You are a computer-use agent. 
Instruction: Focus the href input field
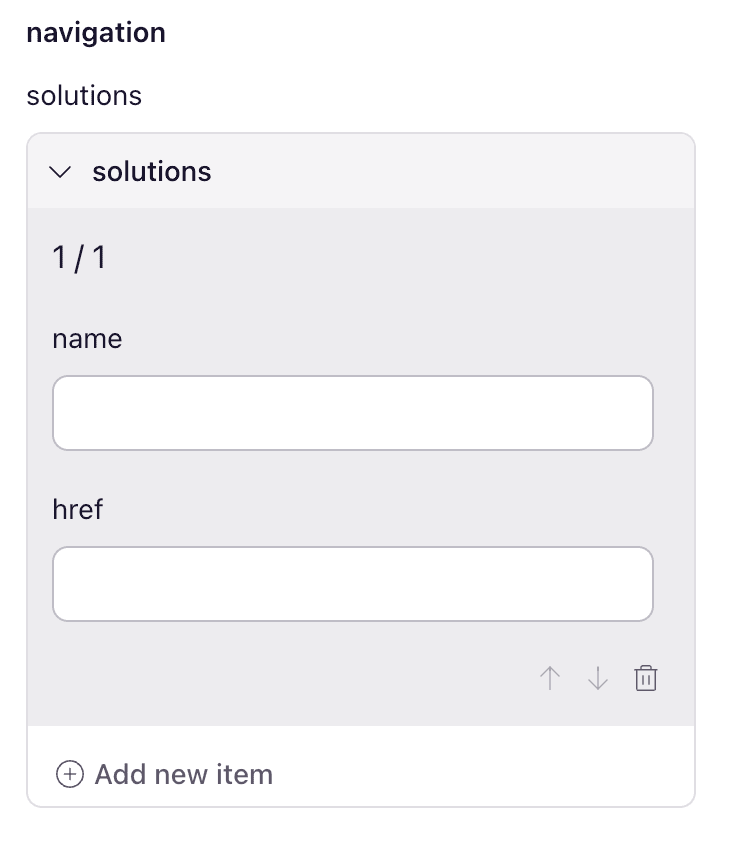coord(353,584)
